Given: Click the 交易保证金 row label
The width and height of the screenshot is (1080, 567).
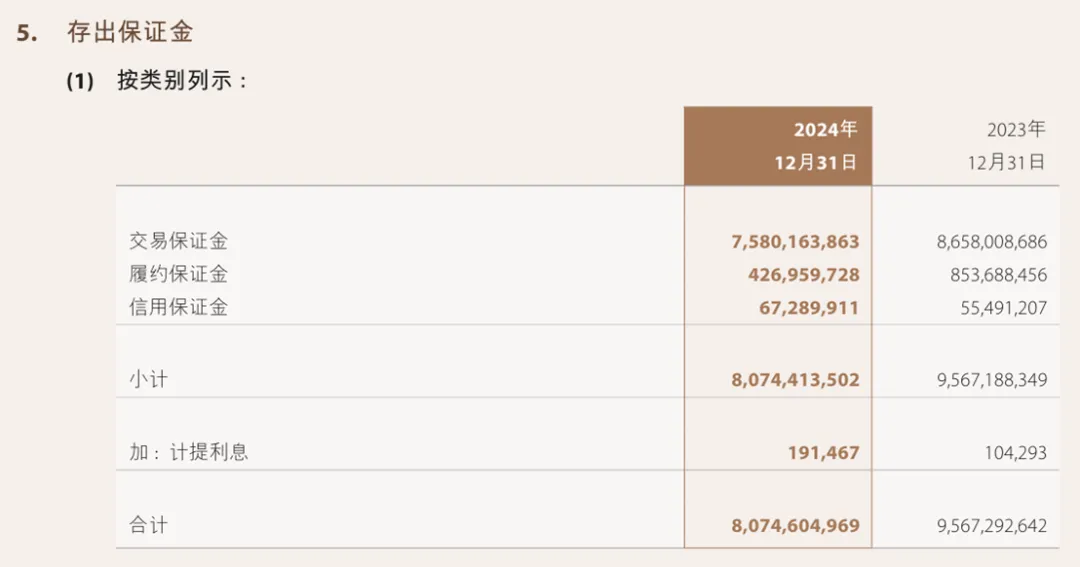Looking at the screenshot, I should 178,241.
